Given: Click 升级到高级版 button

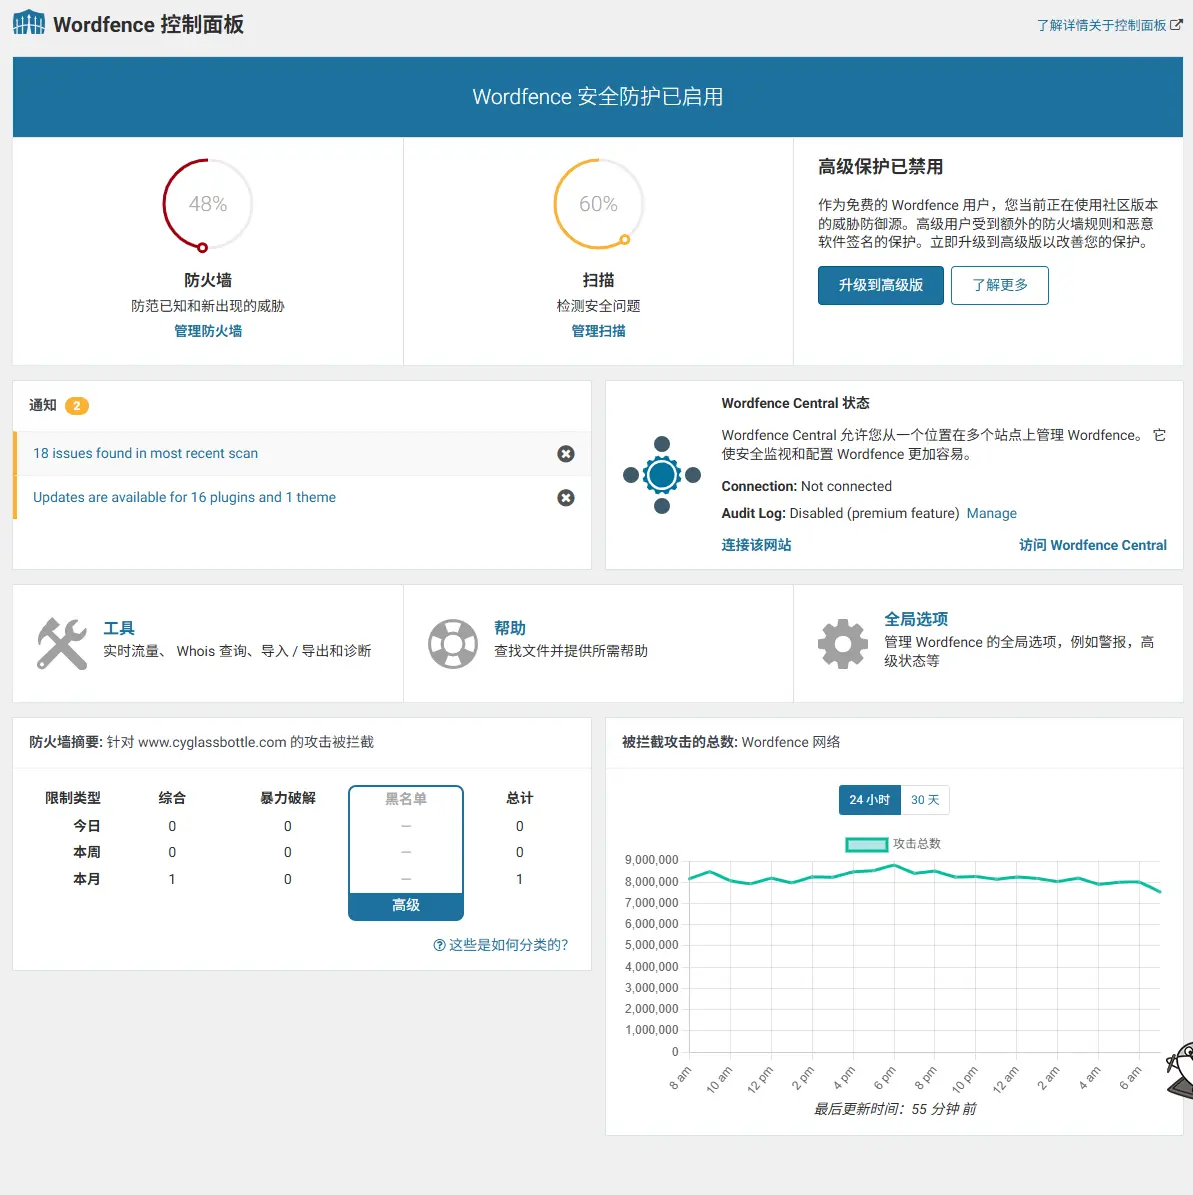Looking at the screenshot, I should pyautogui.click(x=880, y=285).
